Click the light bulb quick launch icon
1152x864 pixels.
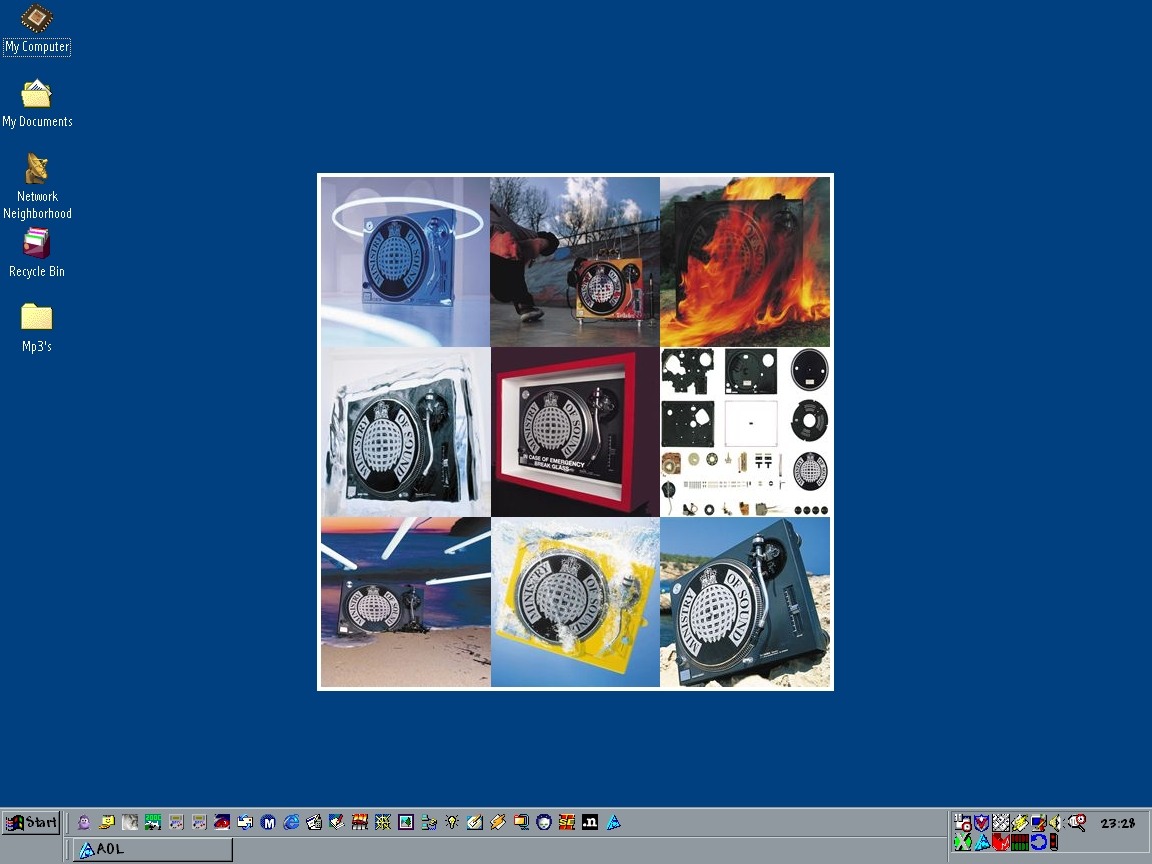[452, 822]
